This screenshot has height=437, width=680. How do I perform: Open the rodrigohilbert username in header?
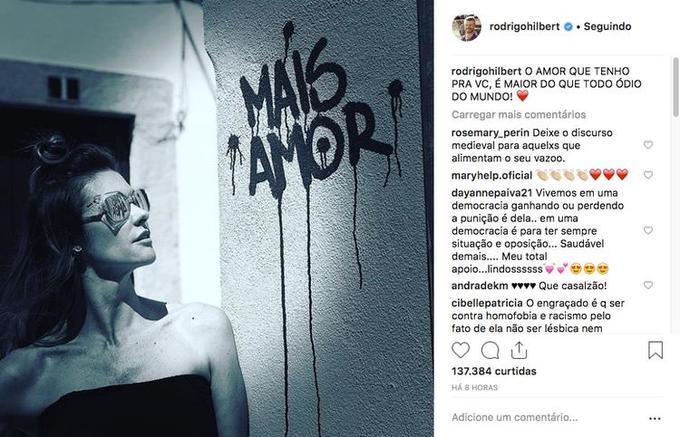pyautogui.click(x=525, y=26)
